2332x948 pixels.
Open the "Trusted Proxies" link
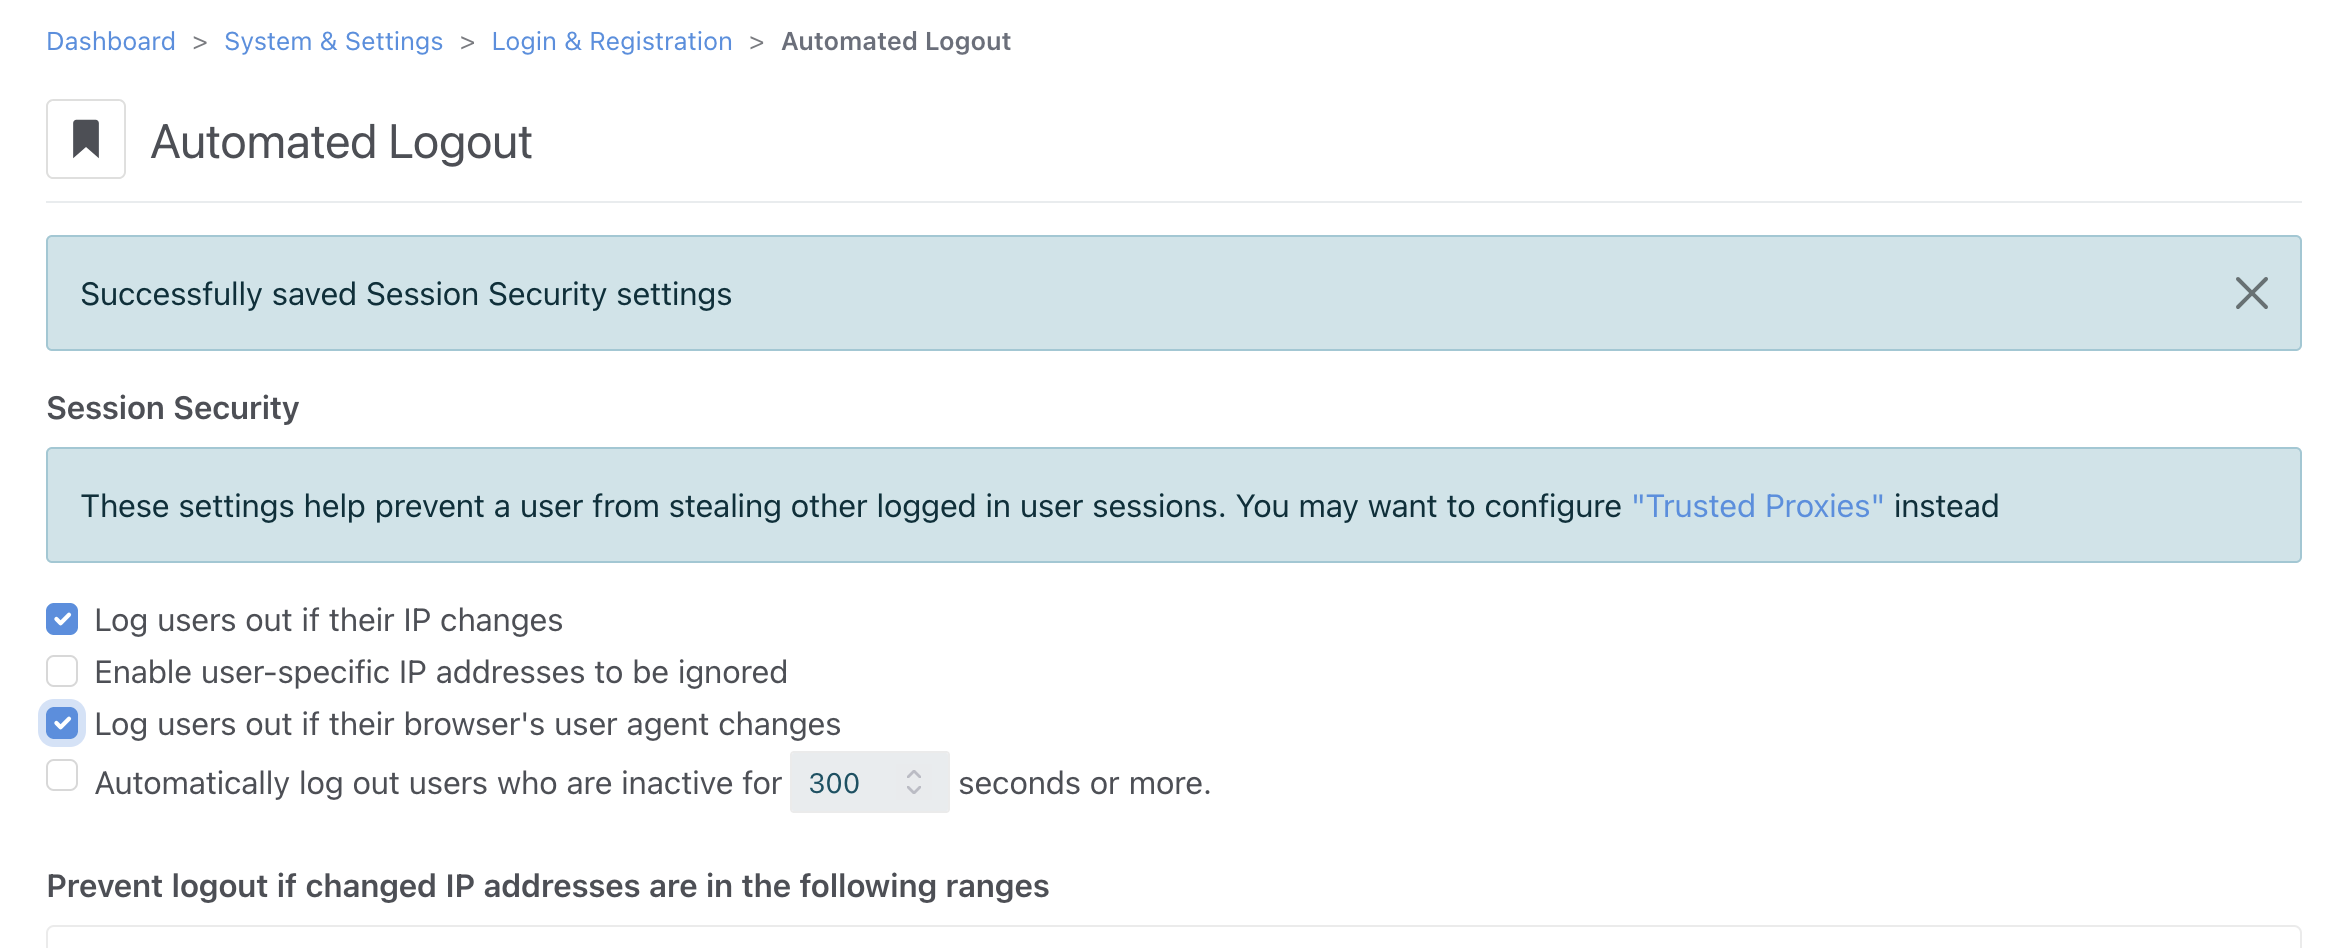(x=1758, y=506)
